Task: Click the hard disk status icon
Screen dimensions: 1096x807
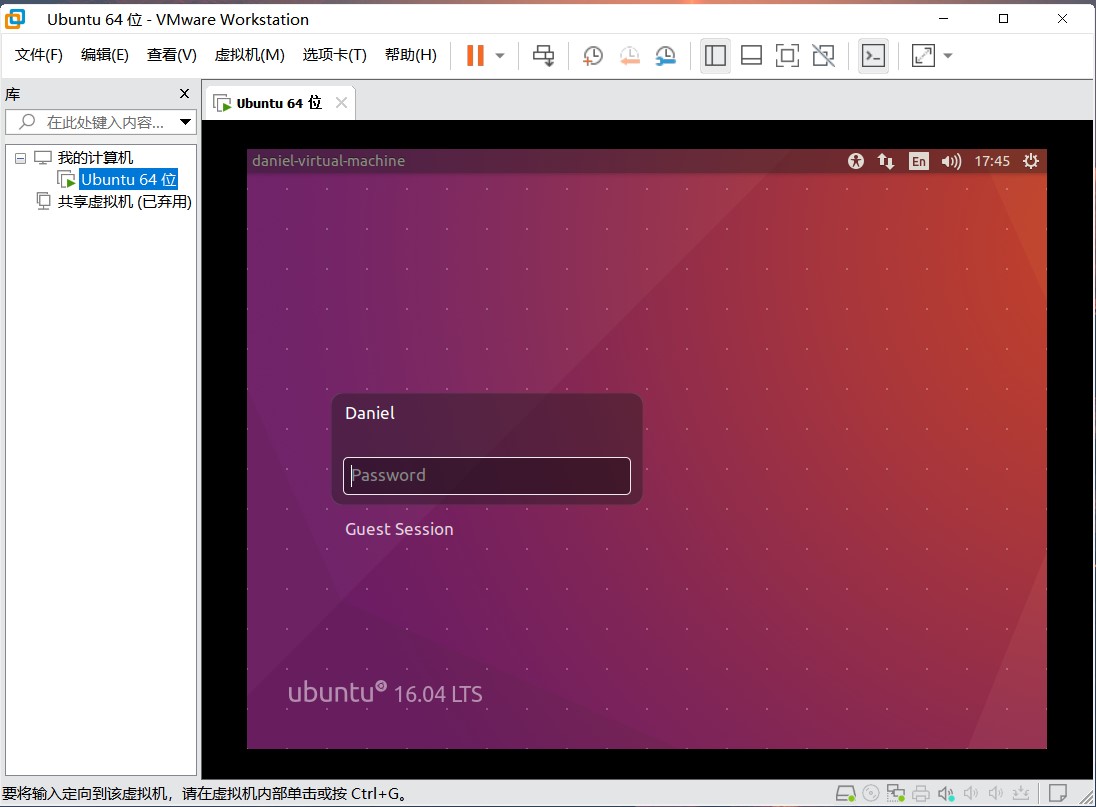Action: [845, 794]
